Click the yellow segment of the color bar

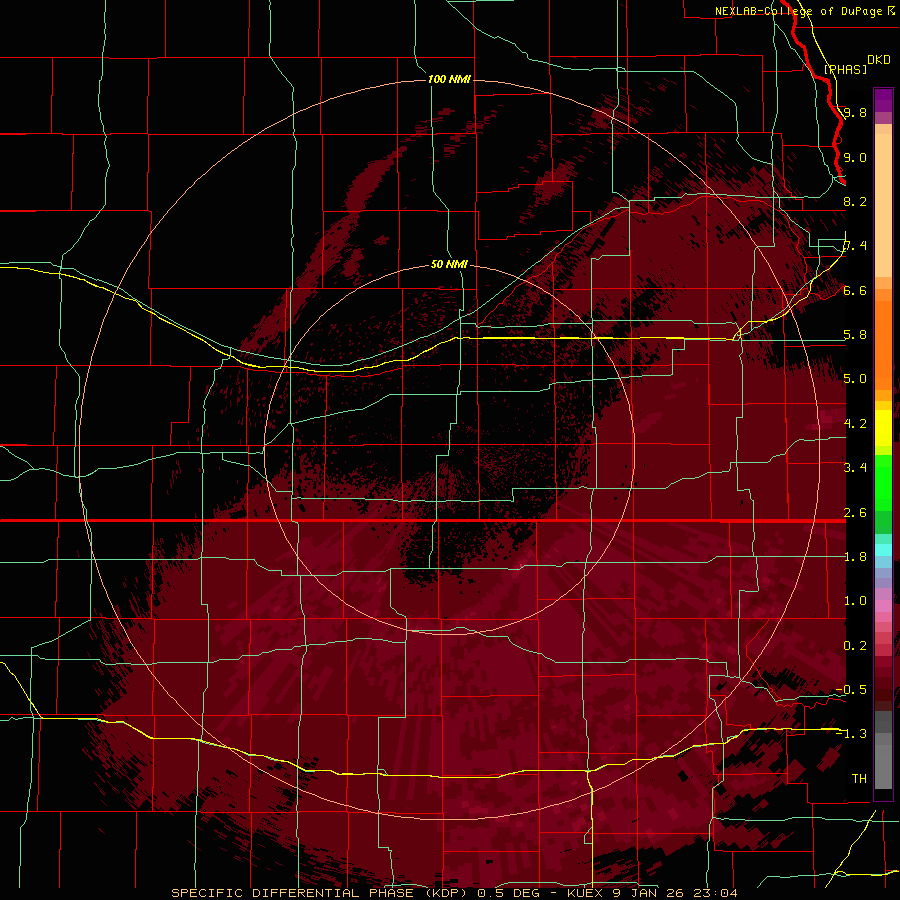[883, 428]
